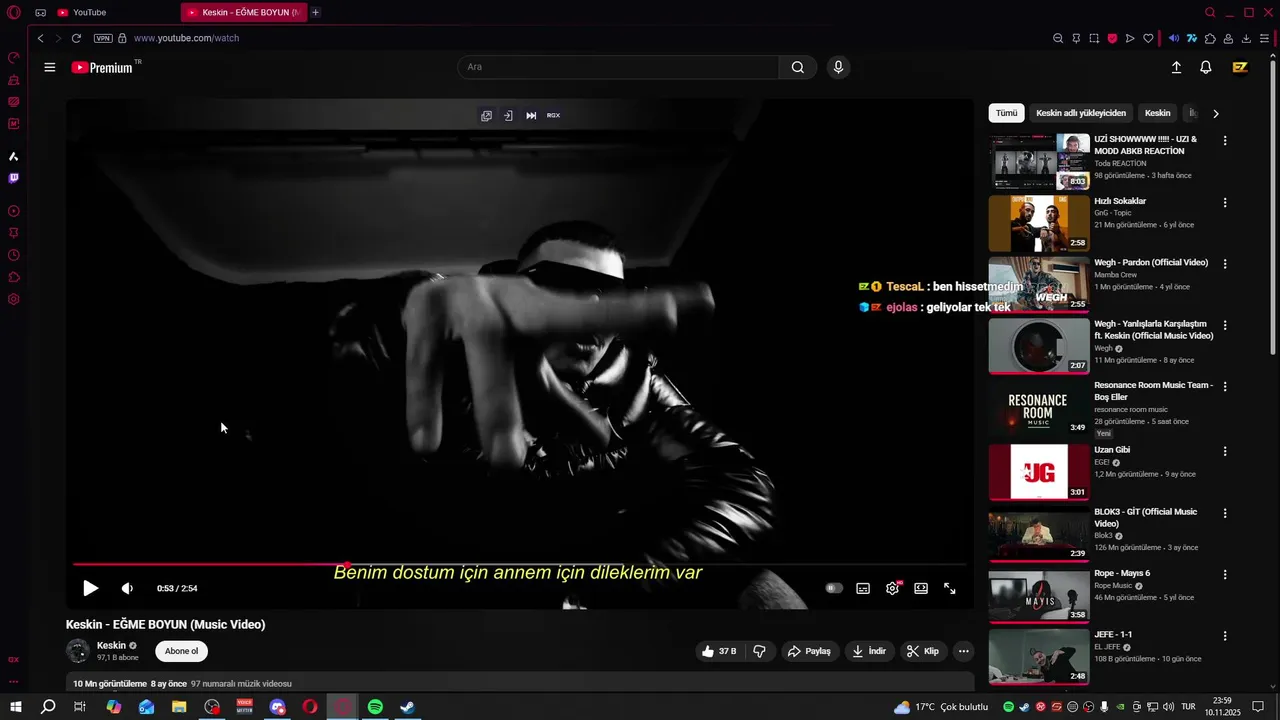
Task: Open Steam from the Windows taskbar
Action: coord(407,707)
